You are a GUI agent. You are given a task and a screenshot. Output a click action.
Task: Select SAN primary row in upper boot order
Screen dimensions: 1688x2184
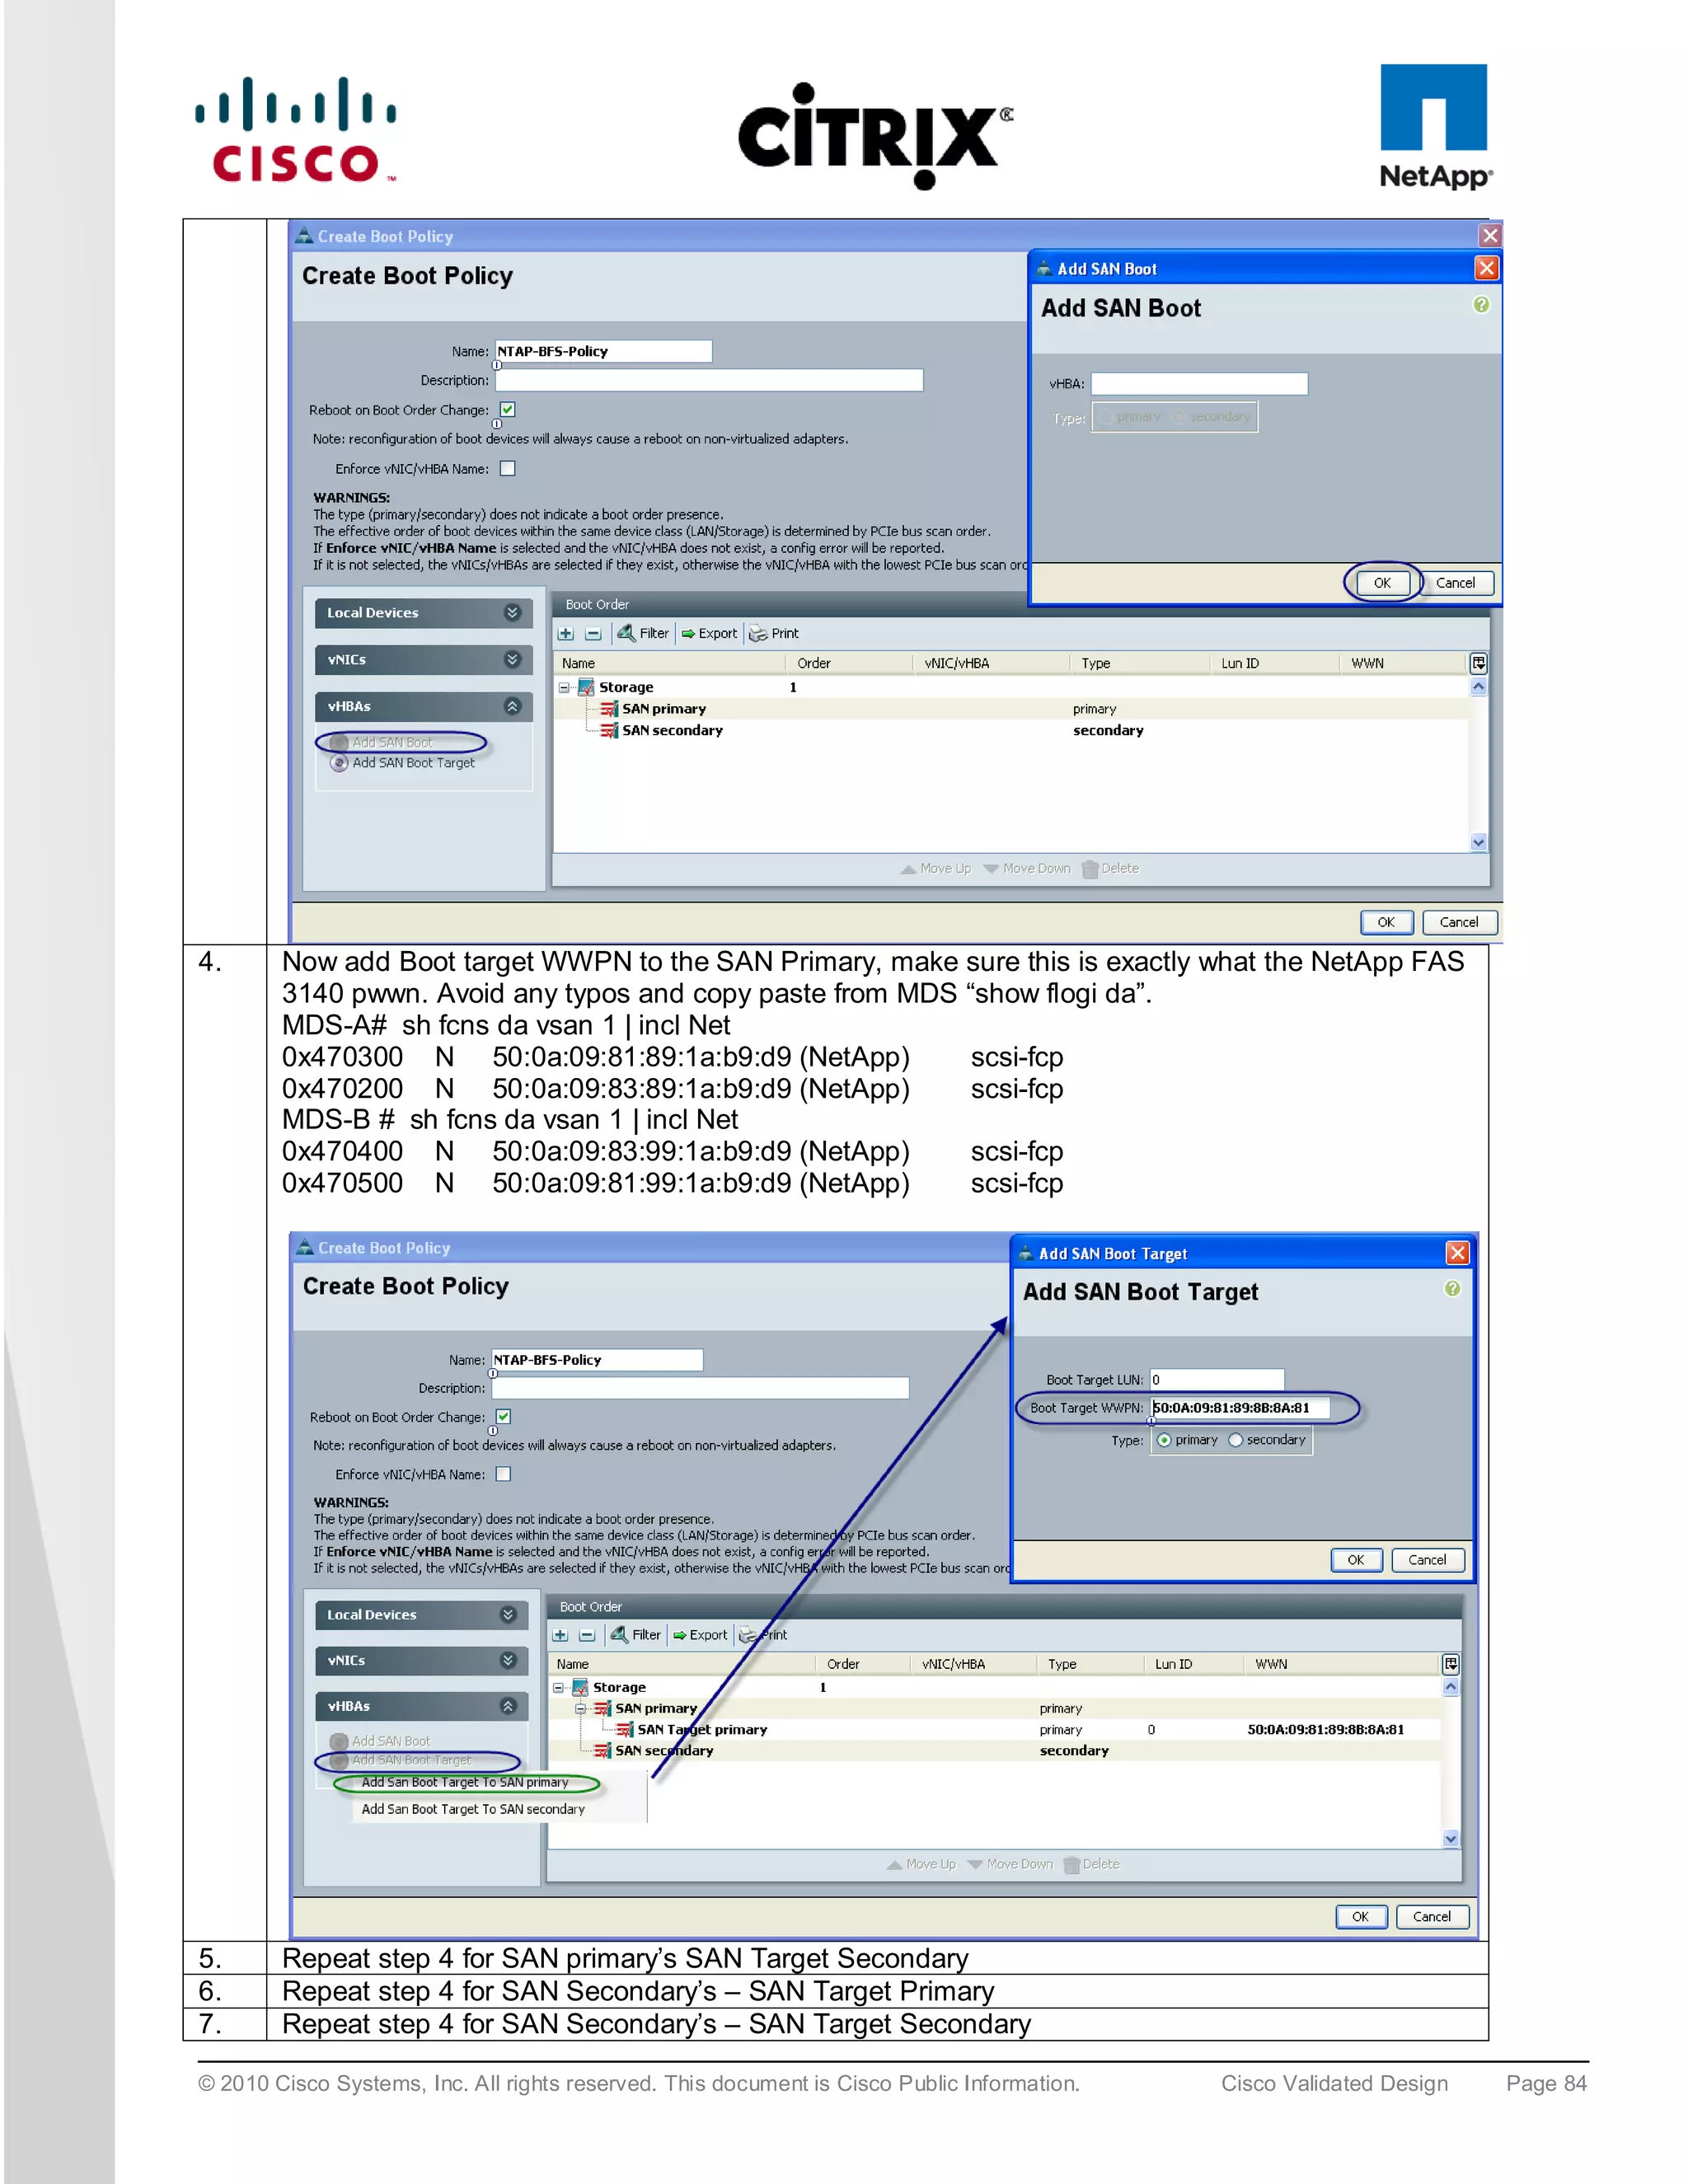[1011, 709]
